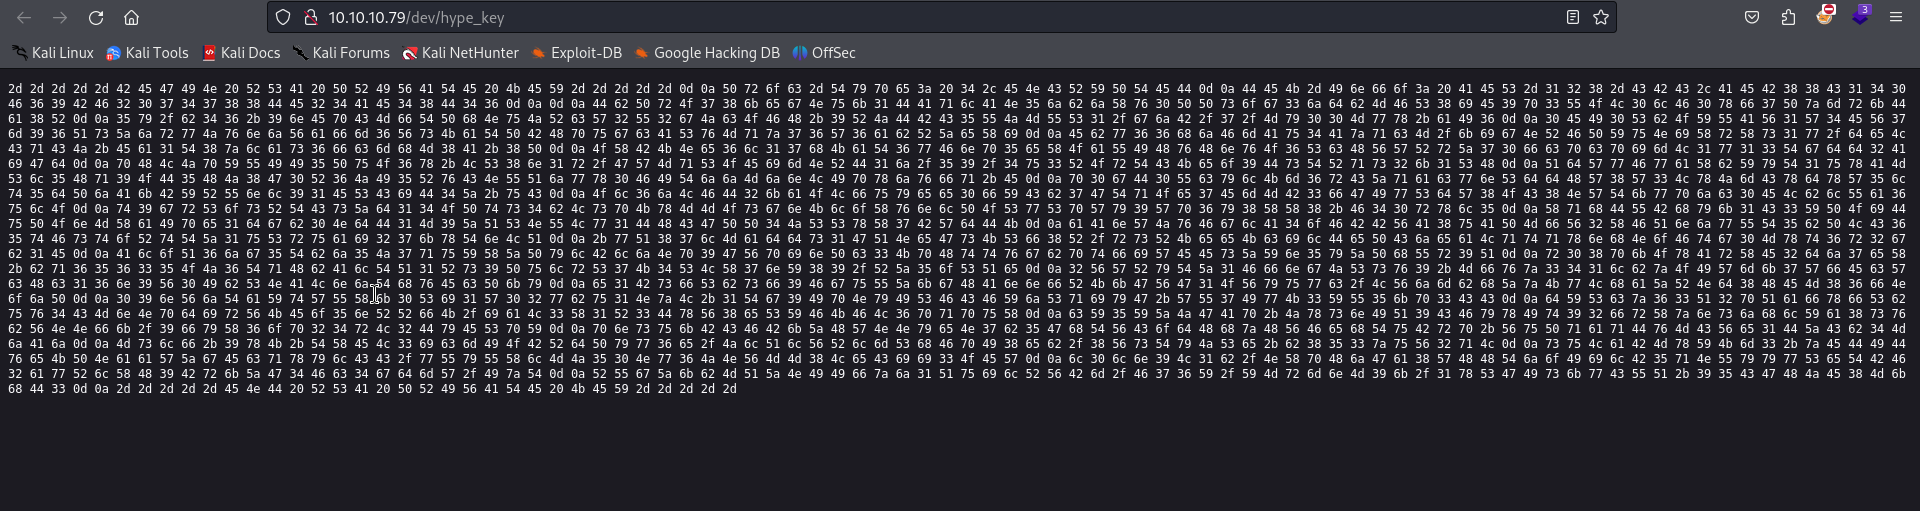The image size is (1920, 511).
Task: Open the purple extension with badge 3
Action: [1860, 16]
